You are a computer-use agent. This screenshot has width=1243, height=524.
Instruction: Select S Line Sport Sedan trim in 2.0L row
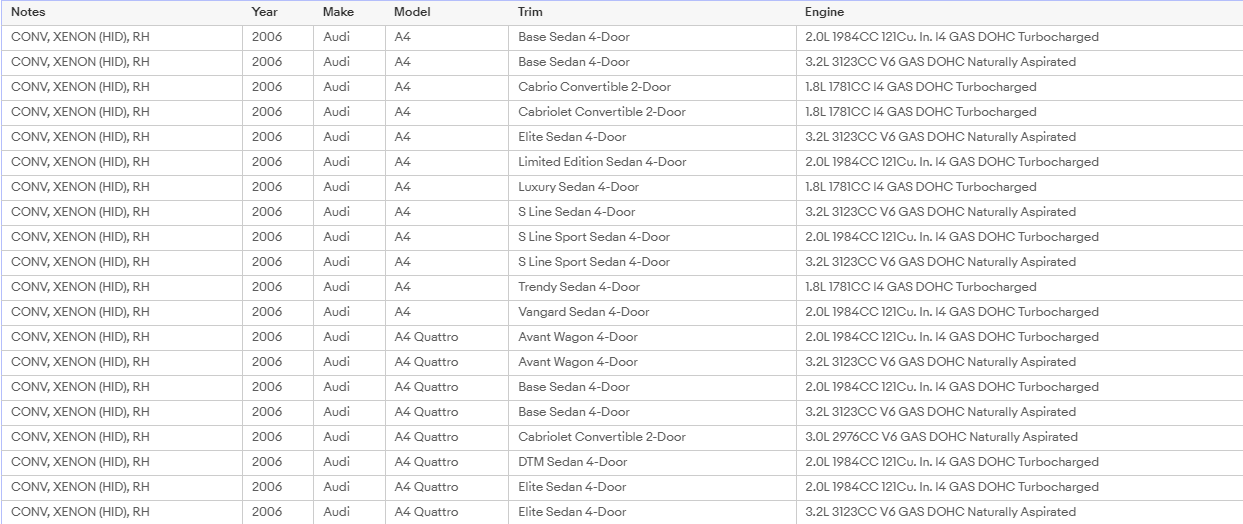[x=652, y=237]
